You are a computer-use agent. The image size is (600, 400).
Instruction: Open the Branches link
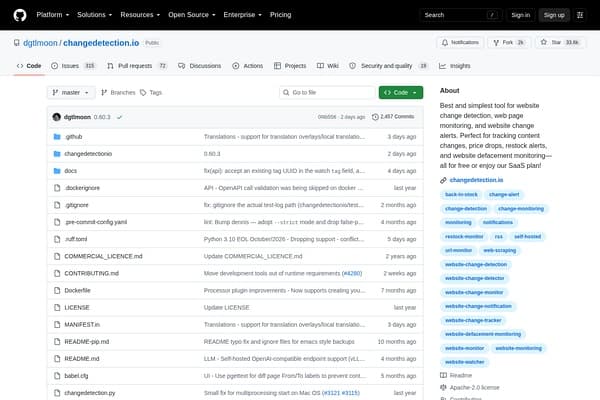(118, 93)
